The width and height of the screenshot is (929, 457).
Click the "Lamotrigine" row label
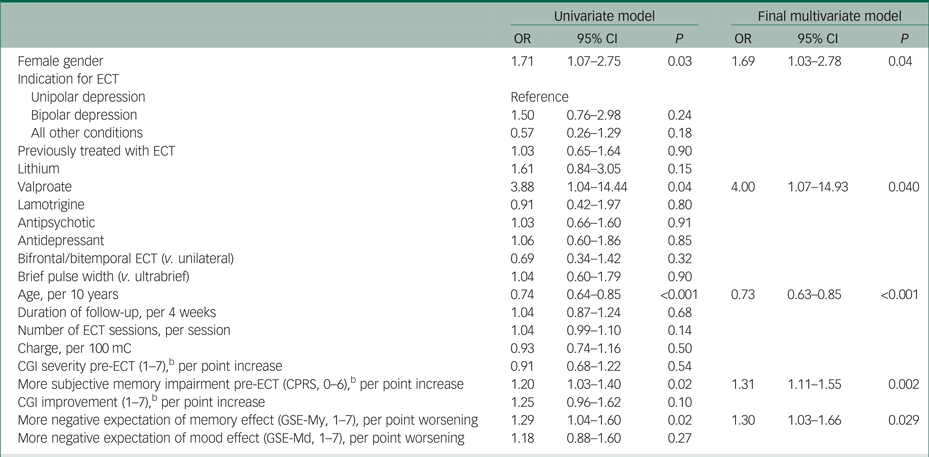click(x=52, y=204)
